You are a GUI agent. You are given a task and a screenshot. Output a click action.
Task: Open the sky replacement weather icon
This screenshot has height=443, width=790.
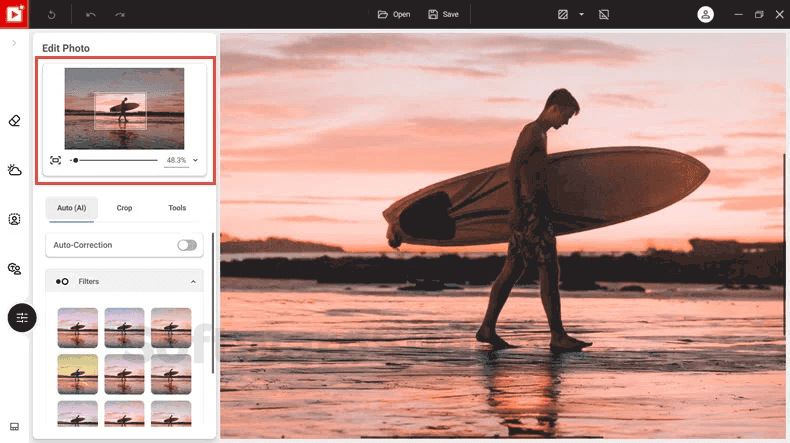[14, 170]
